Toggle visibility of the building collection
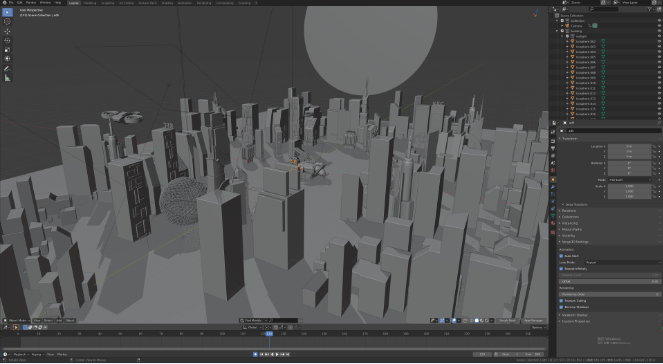 [x=660, y=31]
